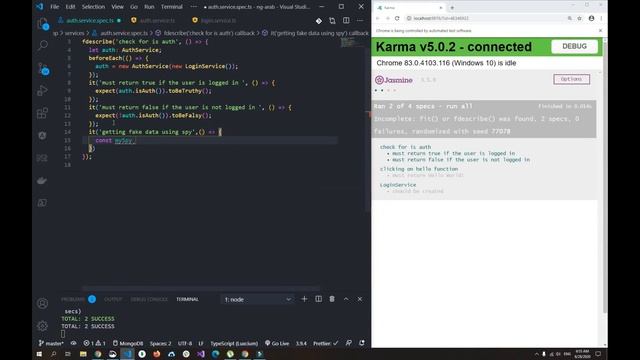This screenshot has height=360, width=640.
Task: Open Source Control view in activity bar
Action: [42, 68]
